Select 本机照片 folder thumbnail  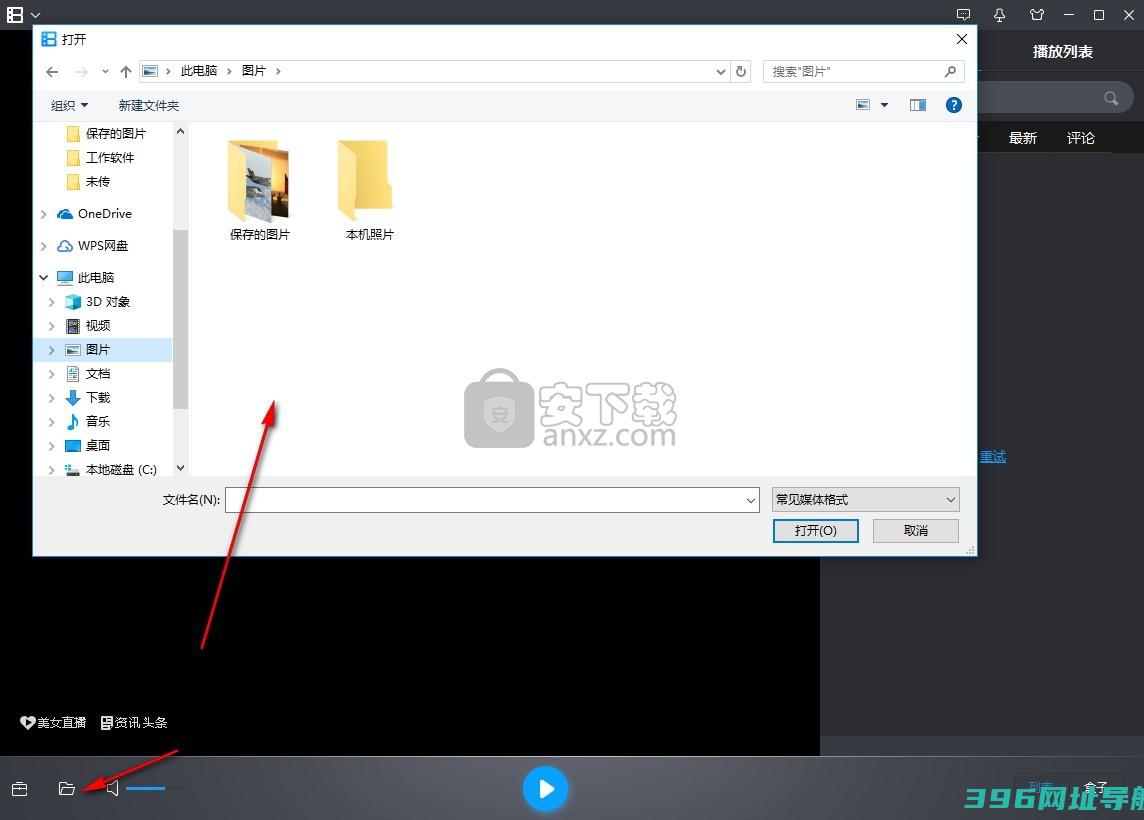369,190
